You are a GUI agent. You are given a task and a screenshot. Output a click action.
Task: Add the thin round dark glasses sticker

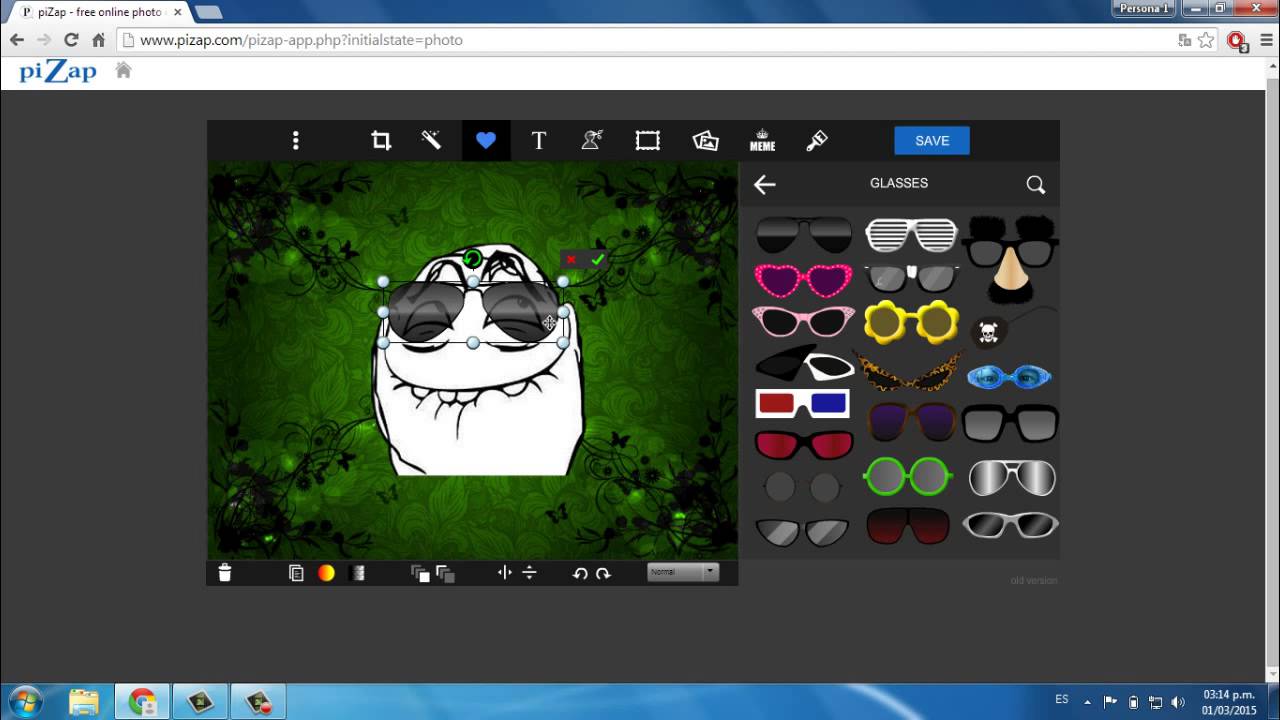802,487
